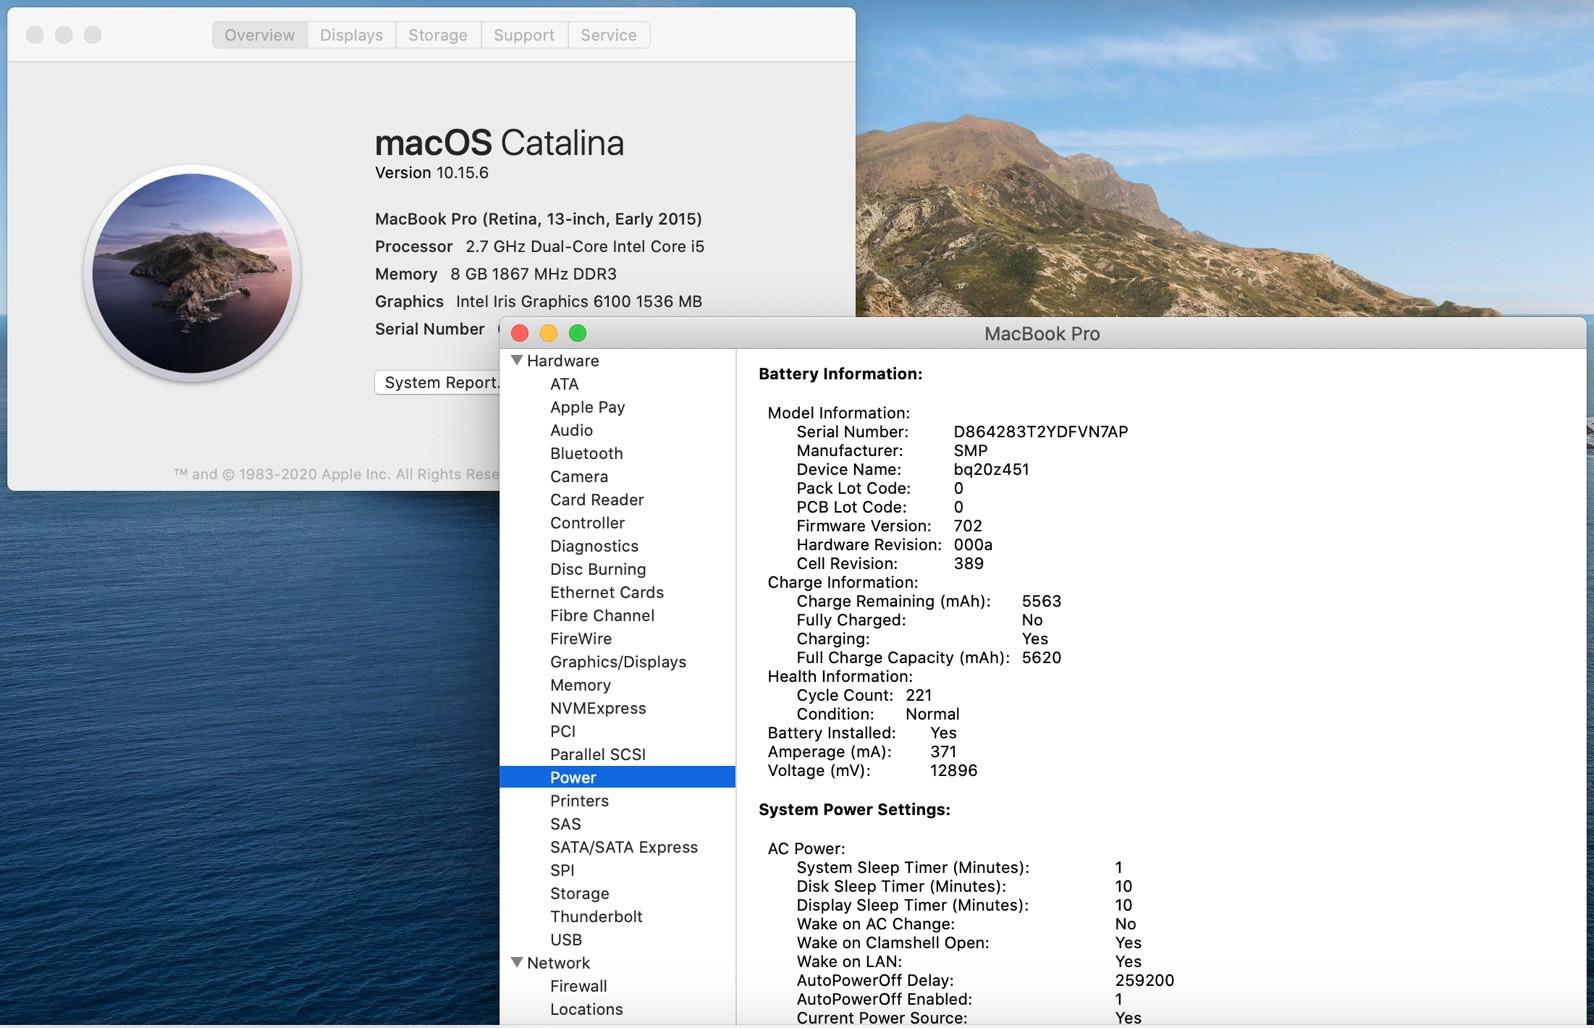Select SPI in the sidebar
The width and height of the screenshot is (1594, 1028).
[x=562, y=870]
